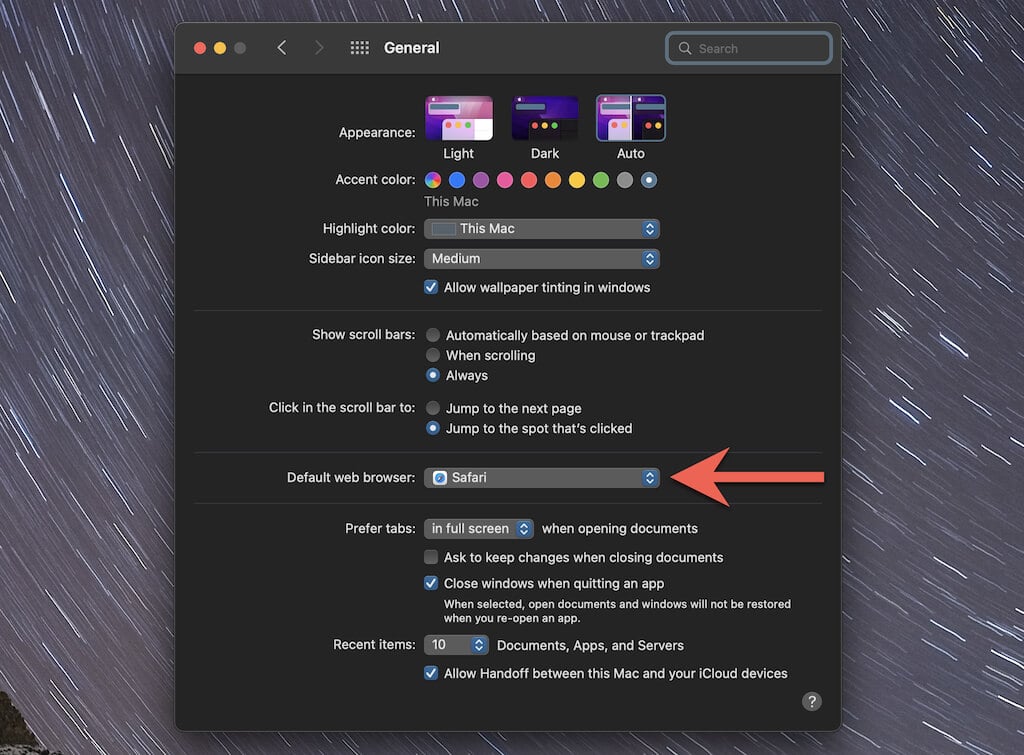Viewport: 1024px width, 755px height.
Task: Select Jump to the spot that's clicked
Action: tap(432, 428)
